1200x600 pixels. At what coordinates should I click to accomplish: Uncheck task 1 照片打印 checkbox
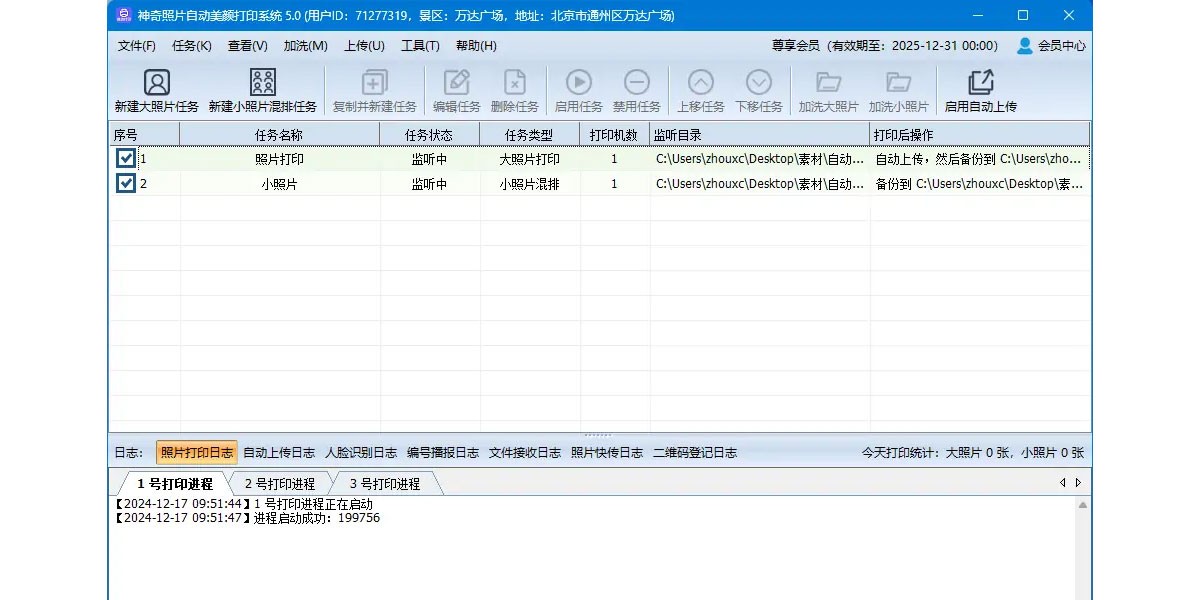click(125, 159)
